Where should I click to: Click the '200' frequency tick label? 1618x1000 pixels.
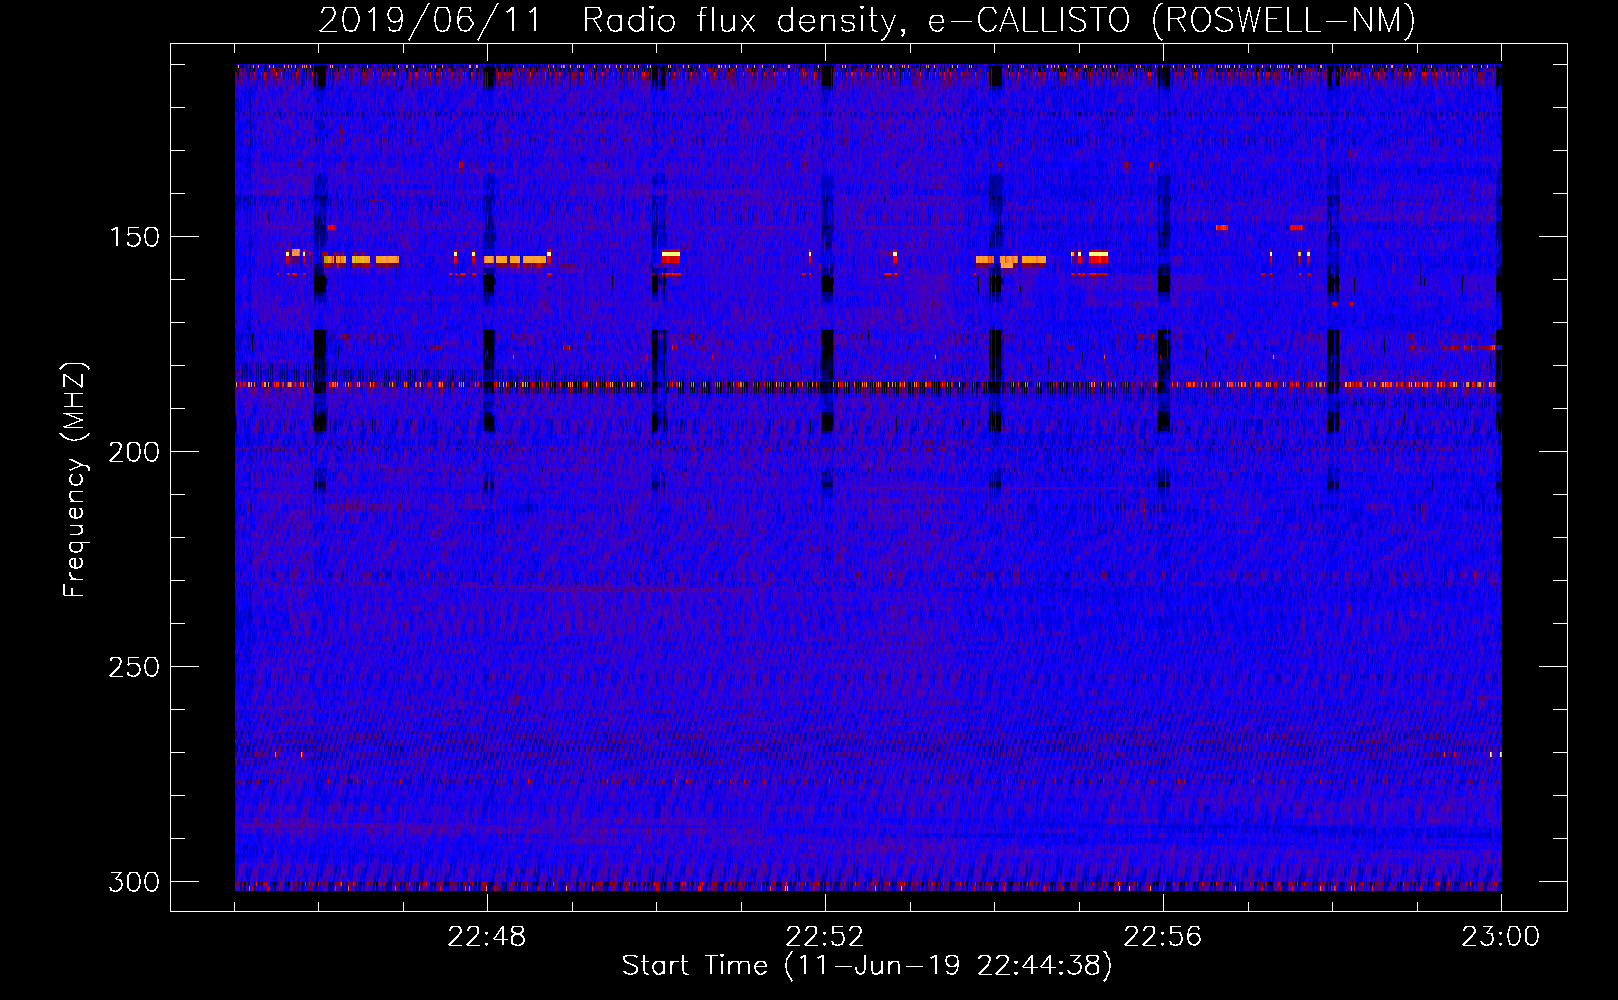pos(134,452)
